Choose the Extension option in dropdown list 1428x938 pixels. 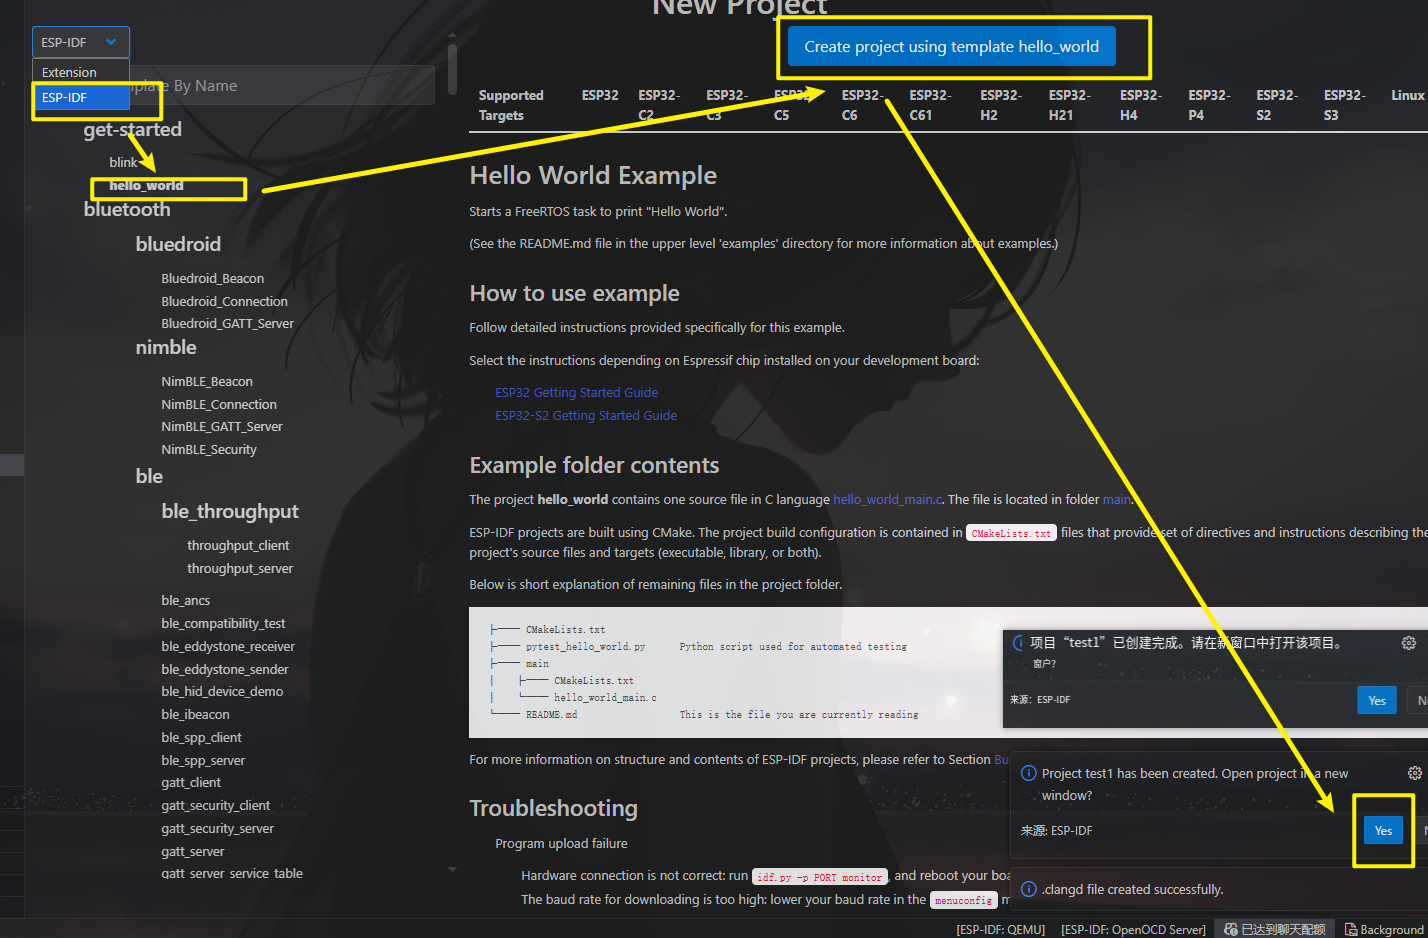(81, 72)
